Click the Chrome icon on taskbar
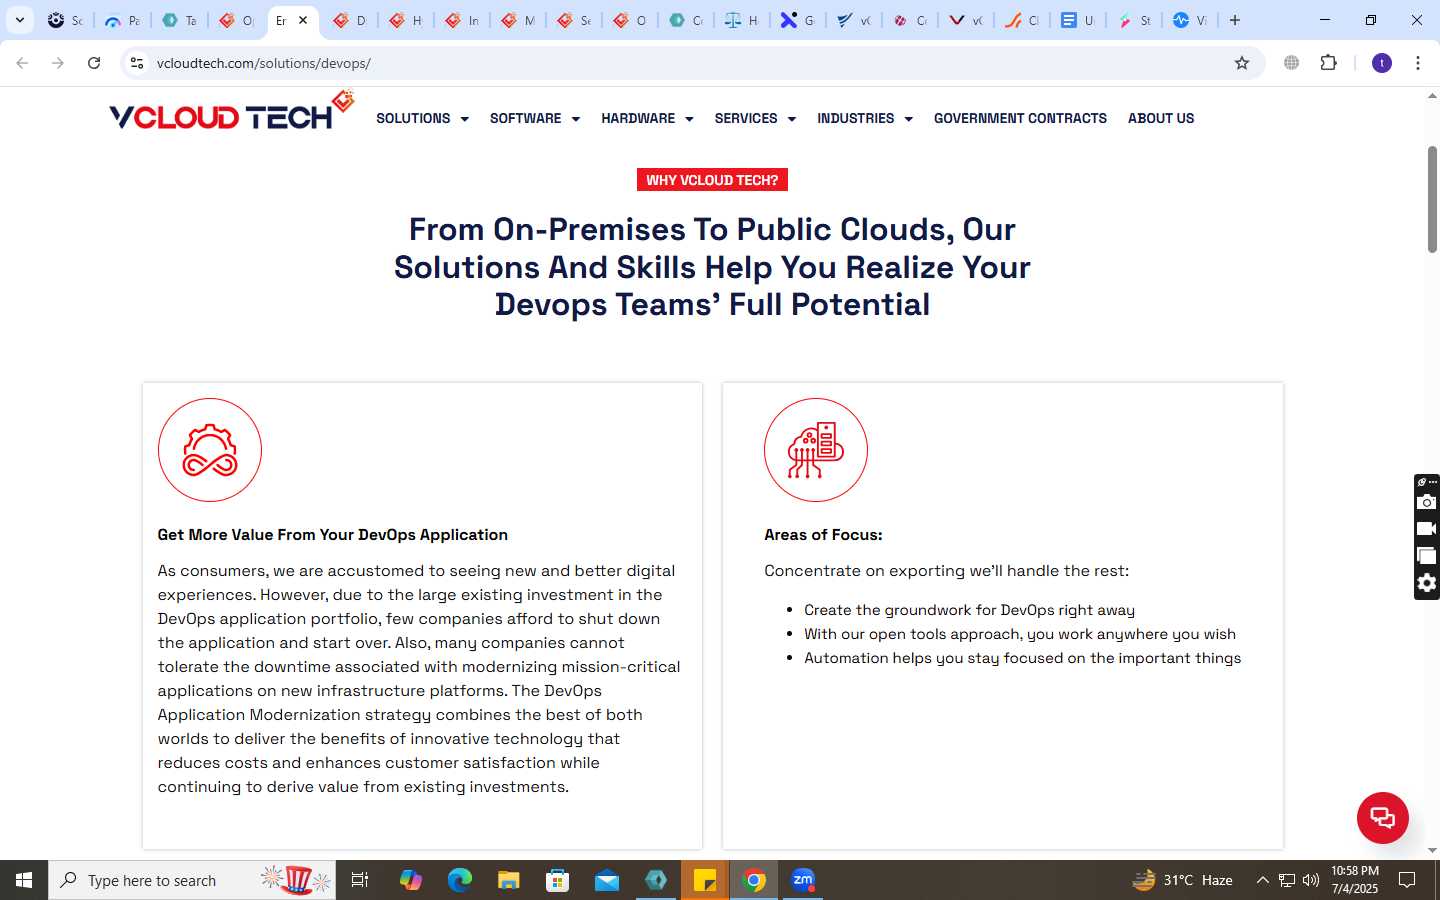The image size is (1440, 900). (x=754, y=880)
